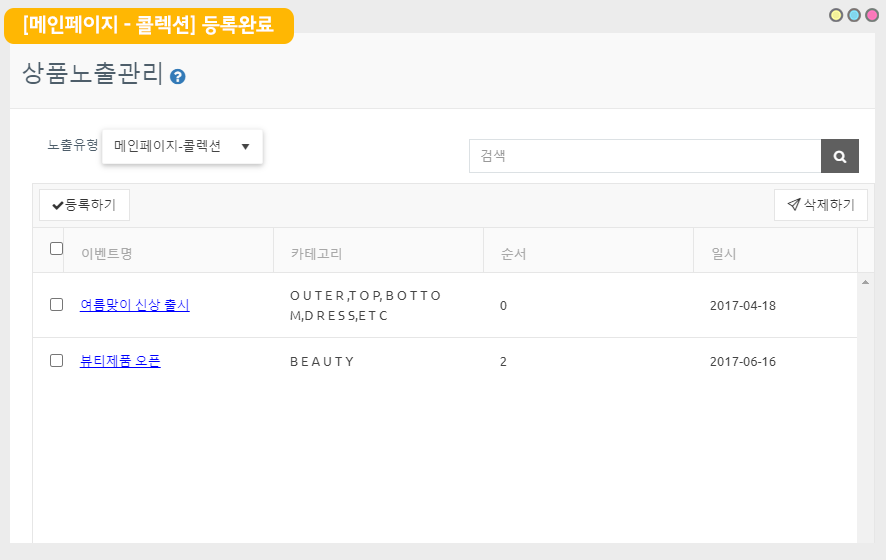886x560 pixels.
Task: Click the 카테고리 column header
Action: tap(317, 254)
